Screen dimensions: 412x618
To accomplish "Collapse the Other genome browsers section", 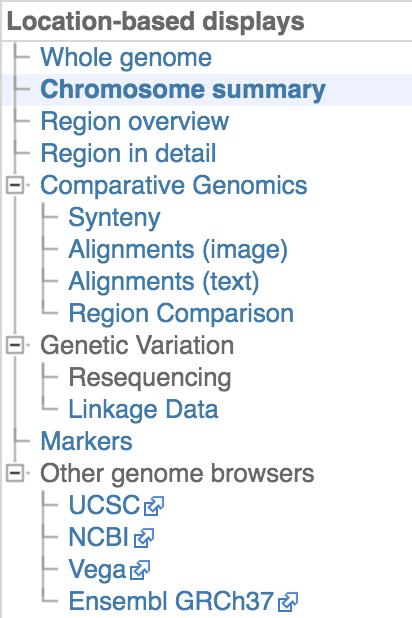I will pyautogui.click(x=15, y=473).
